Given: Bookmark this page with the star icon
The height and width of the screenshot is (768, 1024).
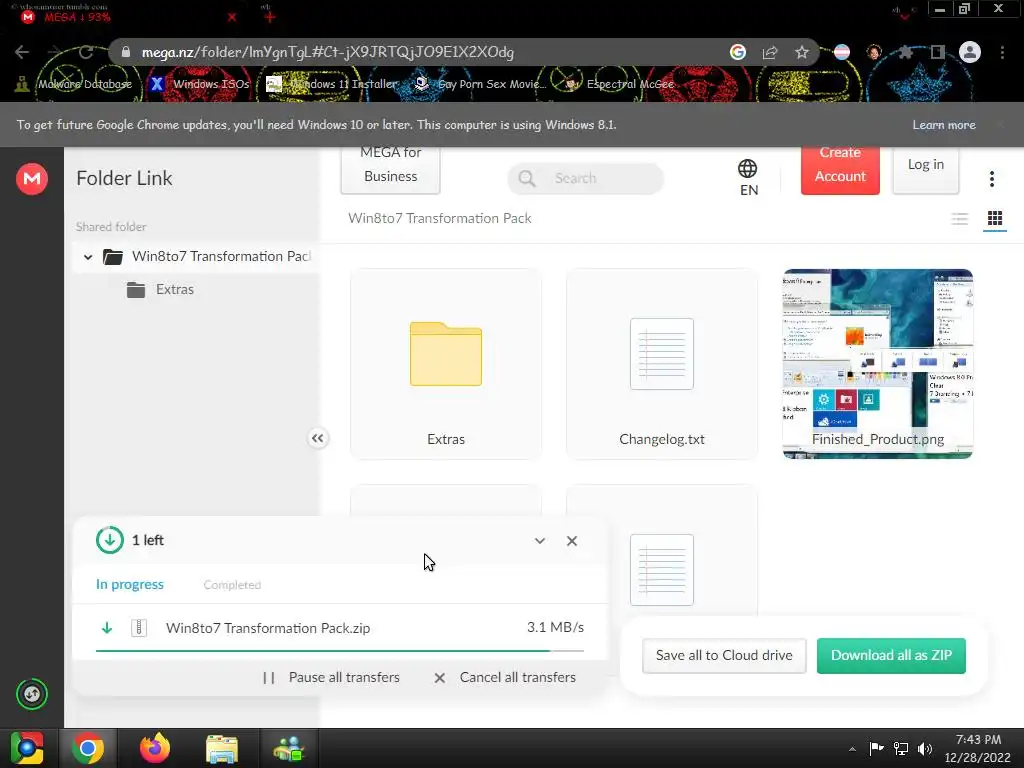Looking at the screenshot, I should point(802,52).
